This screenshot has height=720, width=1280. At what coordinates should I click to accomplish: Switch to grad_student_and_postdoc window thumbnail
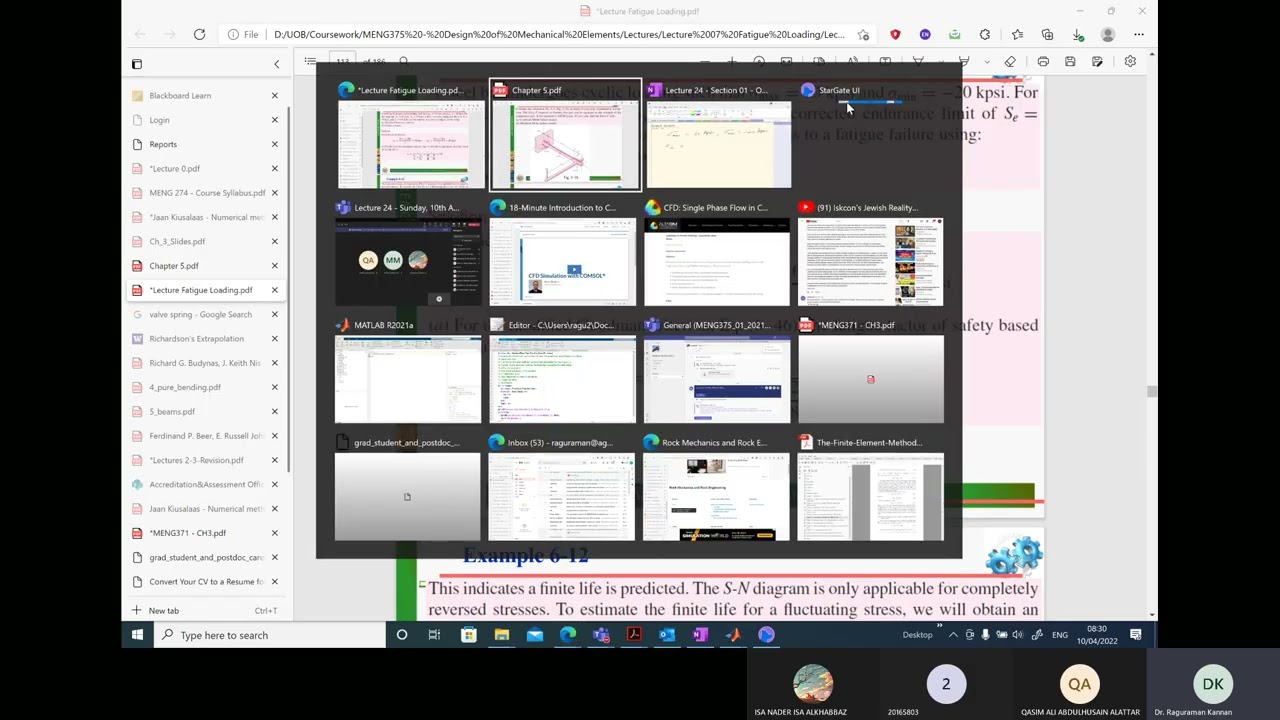pos(408,488)
